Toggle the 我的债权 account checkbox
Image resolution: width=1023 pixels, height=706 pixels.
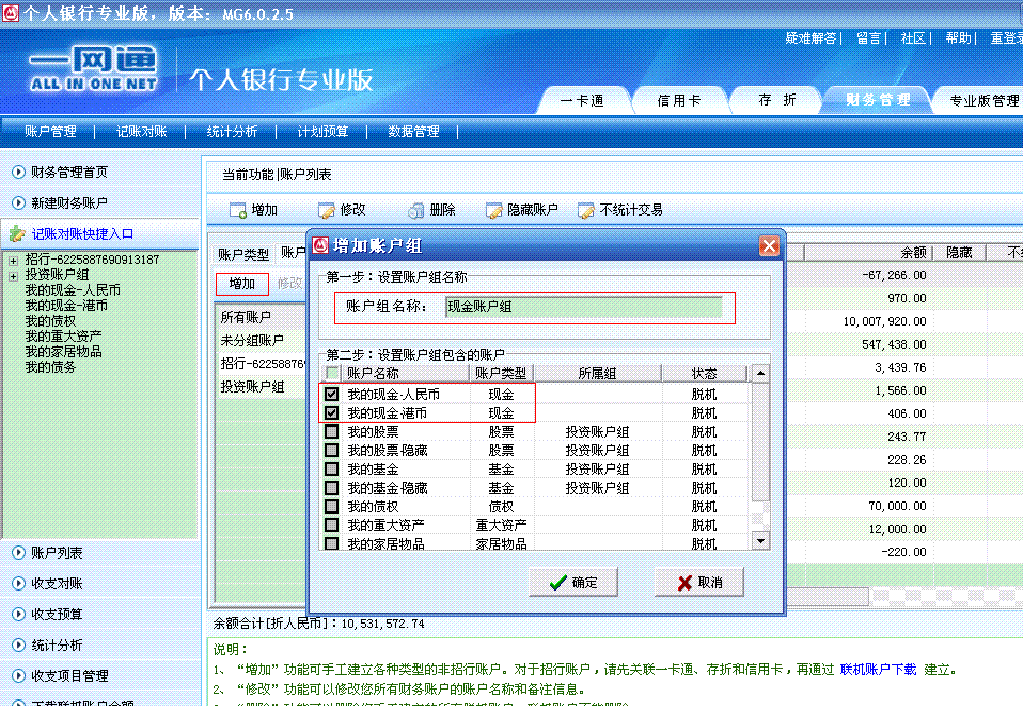(x=331, y=506)
